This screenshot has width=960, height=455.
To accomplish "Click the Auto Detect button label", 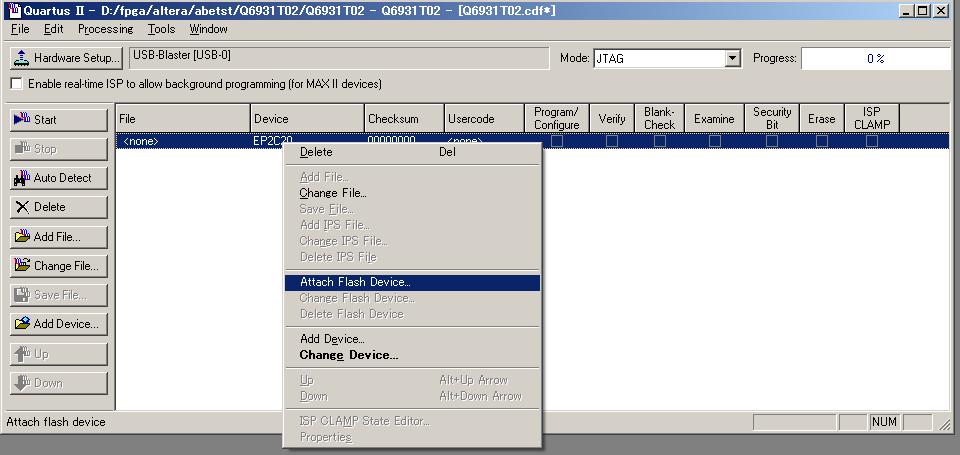I will [x=62, y=178].
